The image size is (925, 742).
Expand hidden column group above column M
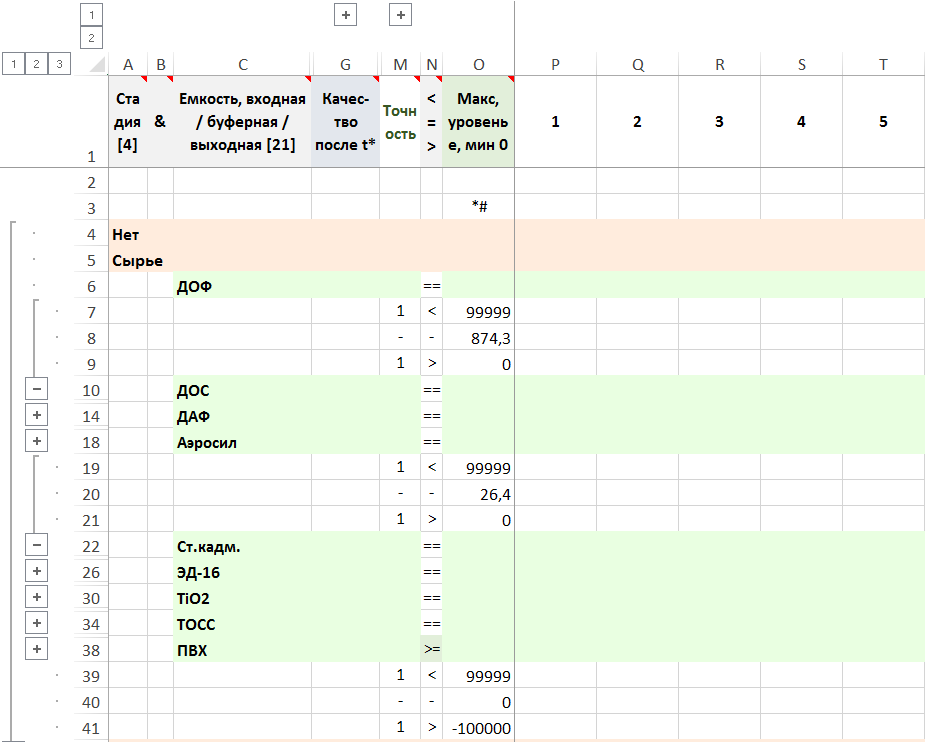point(400,15)
